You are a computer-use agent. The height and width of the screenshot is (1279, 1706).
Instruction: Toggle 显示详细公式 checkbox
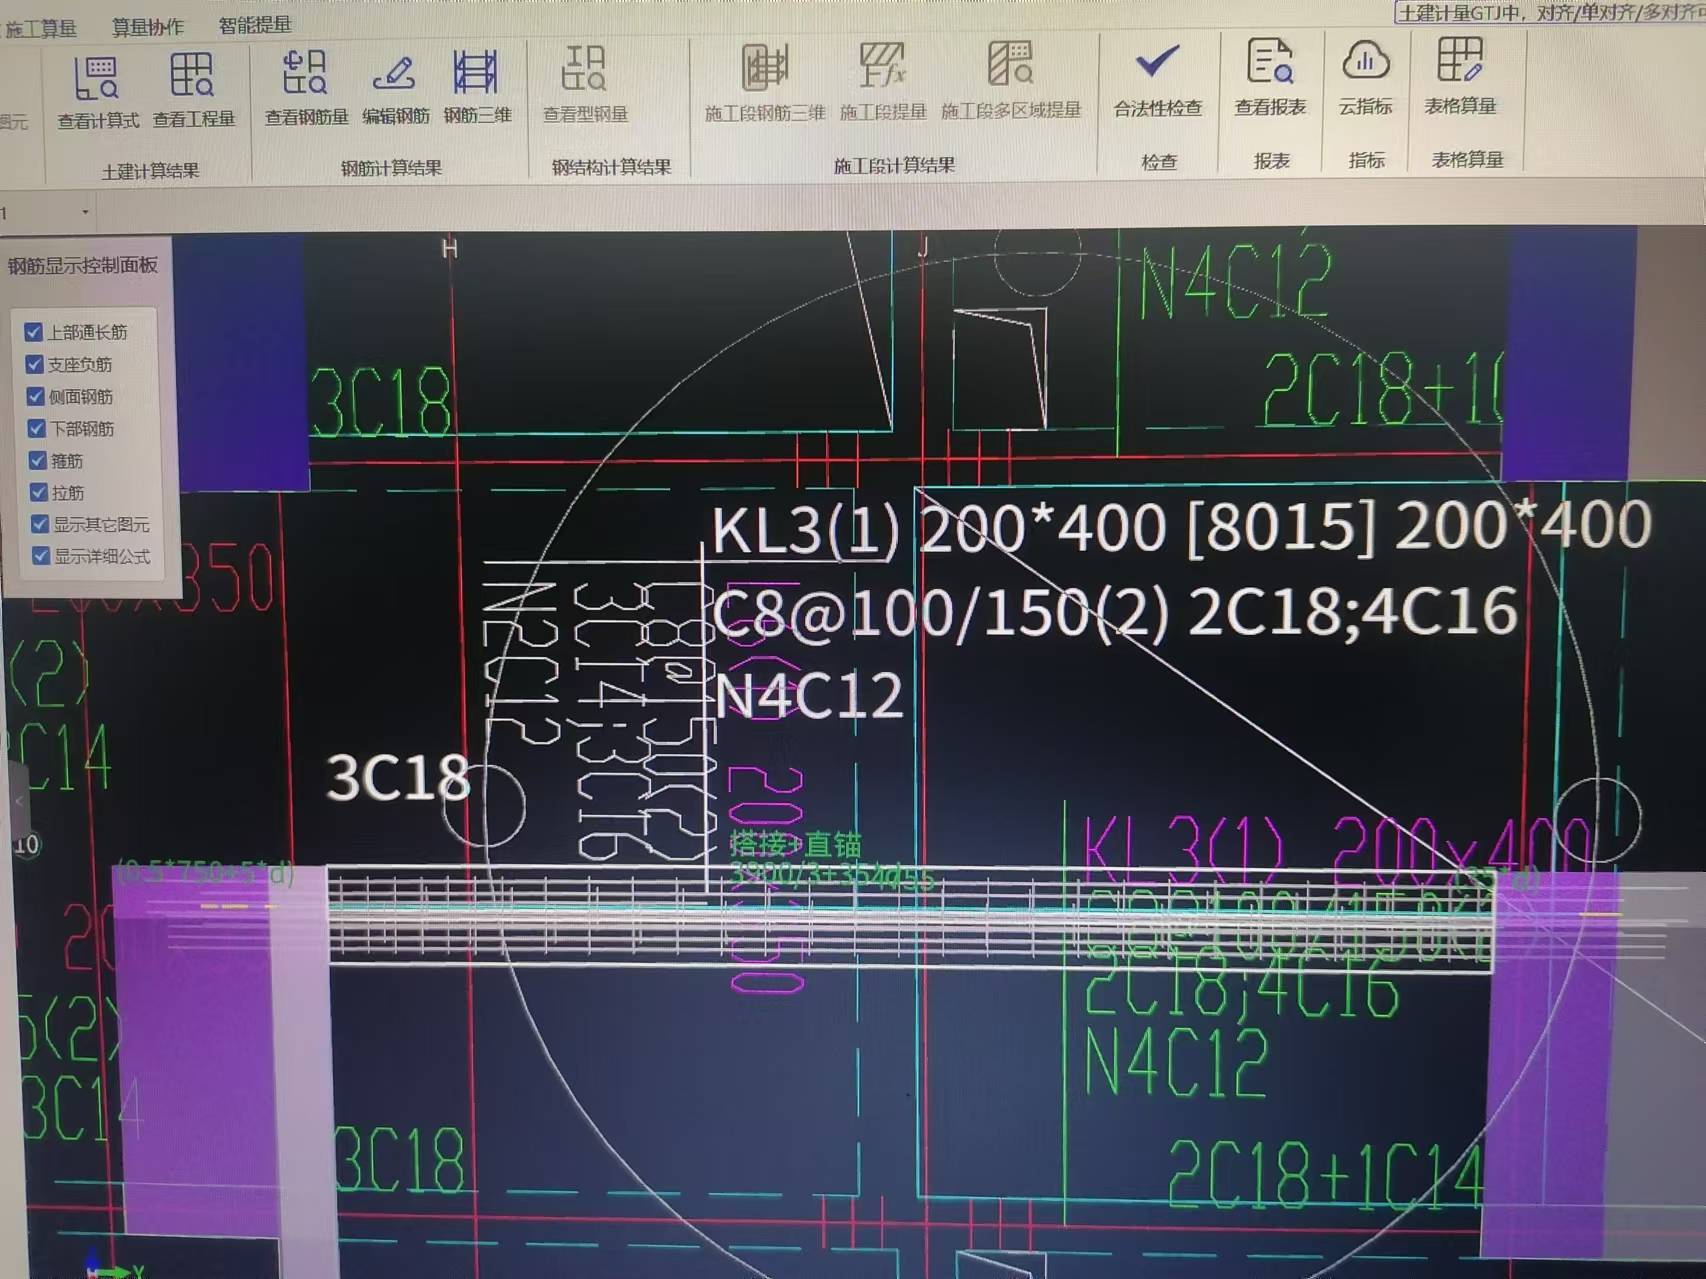(x=40, y=556)
